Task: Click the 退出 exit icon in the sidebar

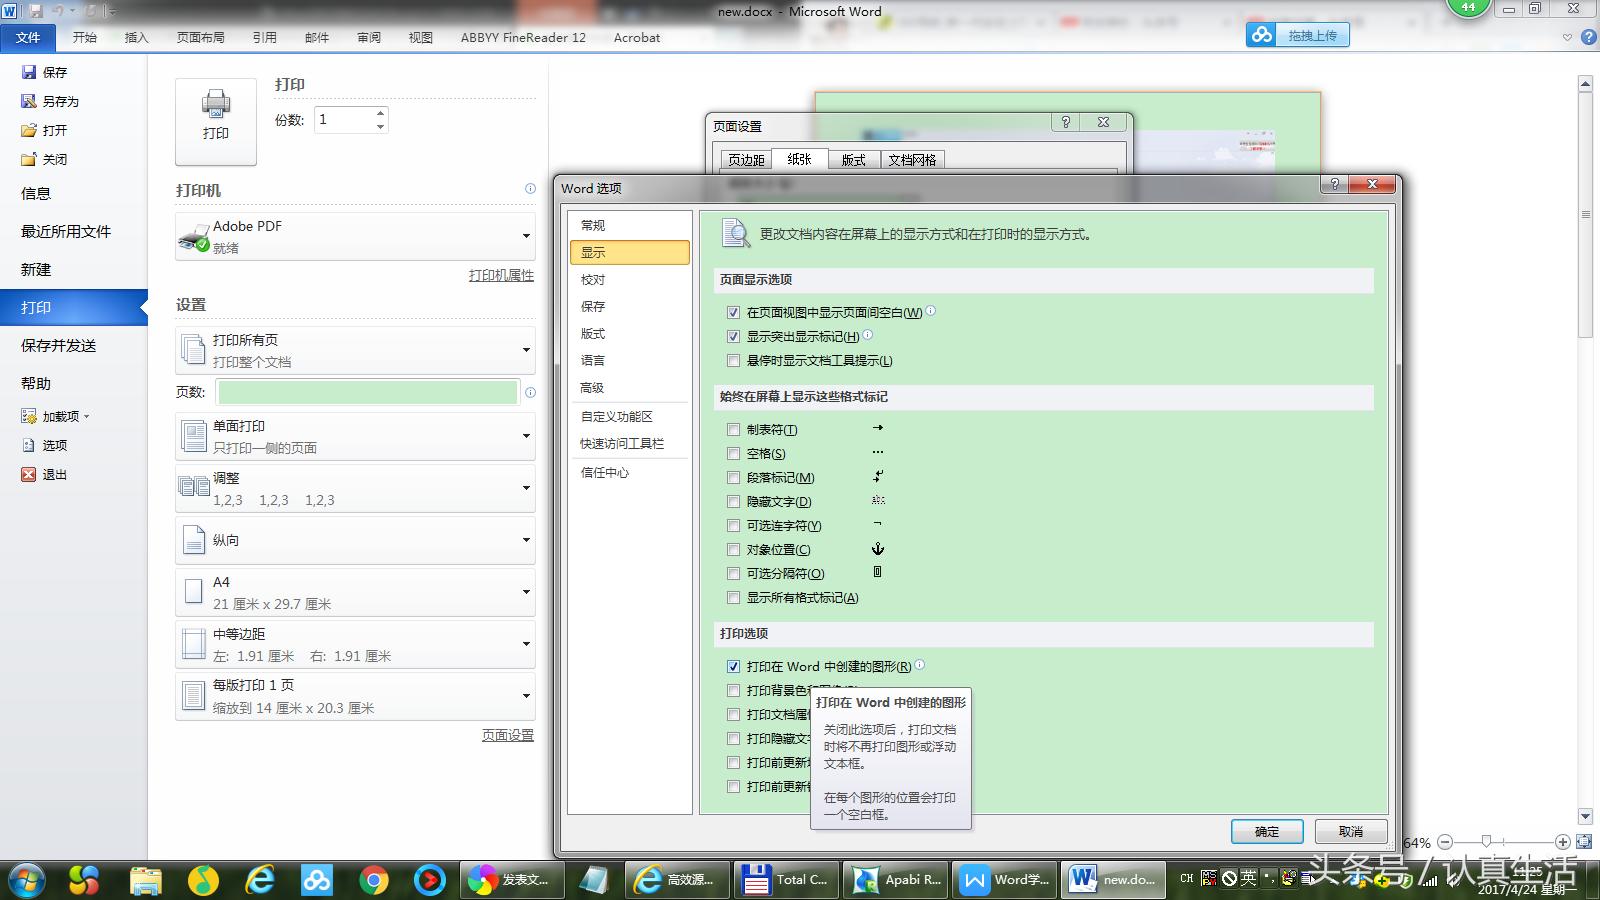Action: pos(29,474)
